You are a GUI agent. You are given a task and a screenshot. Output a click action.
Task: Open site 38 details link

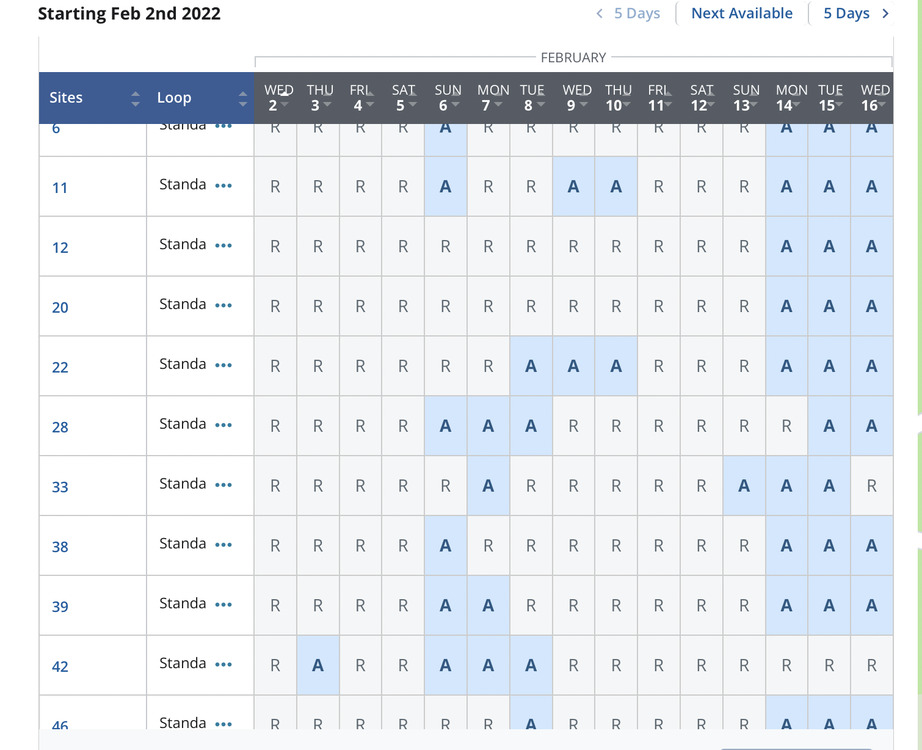point(60,547)
